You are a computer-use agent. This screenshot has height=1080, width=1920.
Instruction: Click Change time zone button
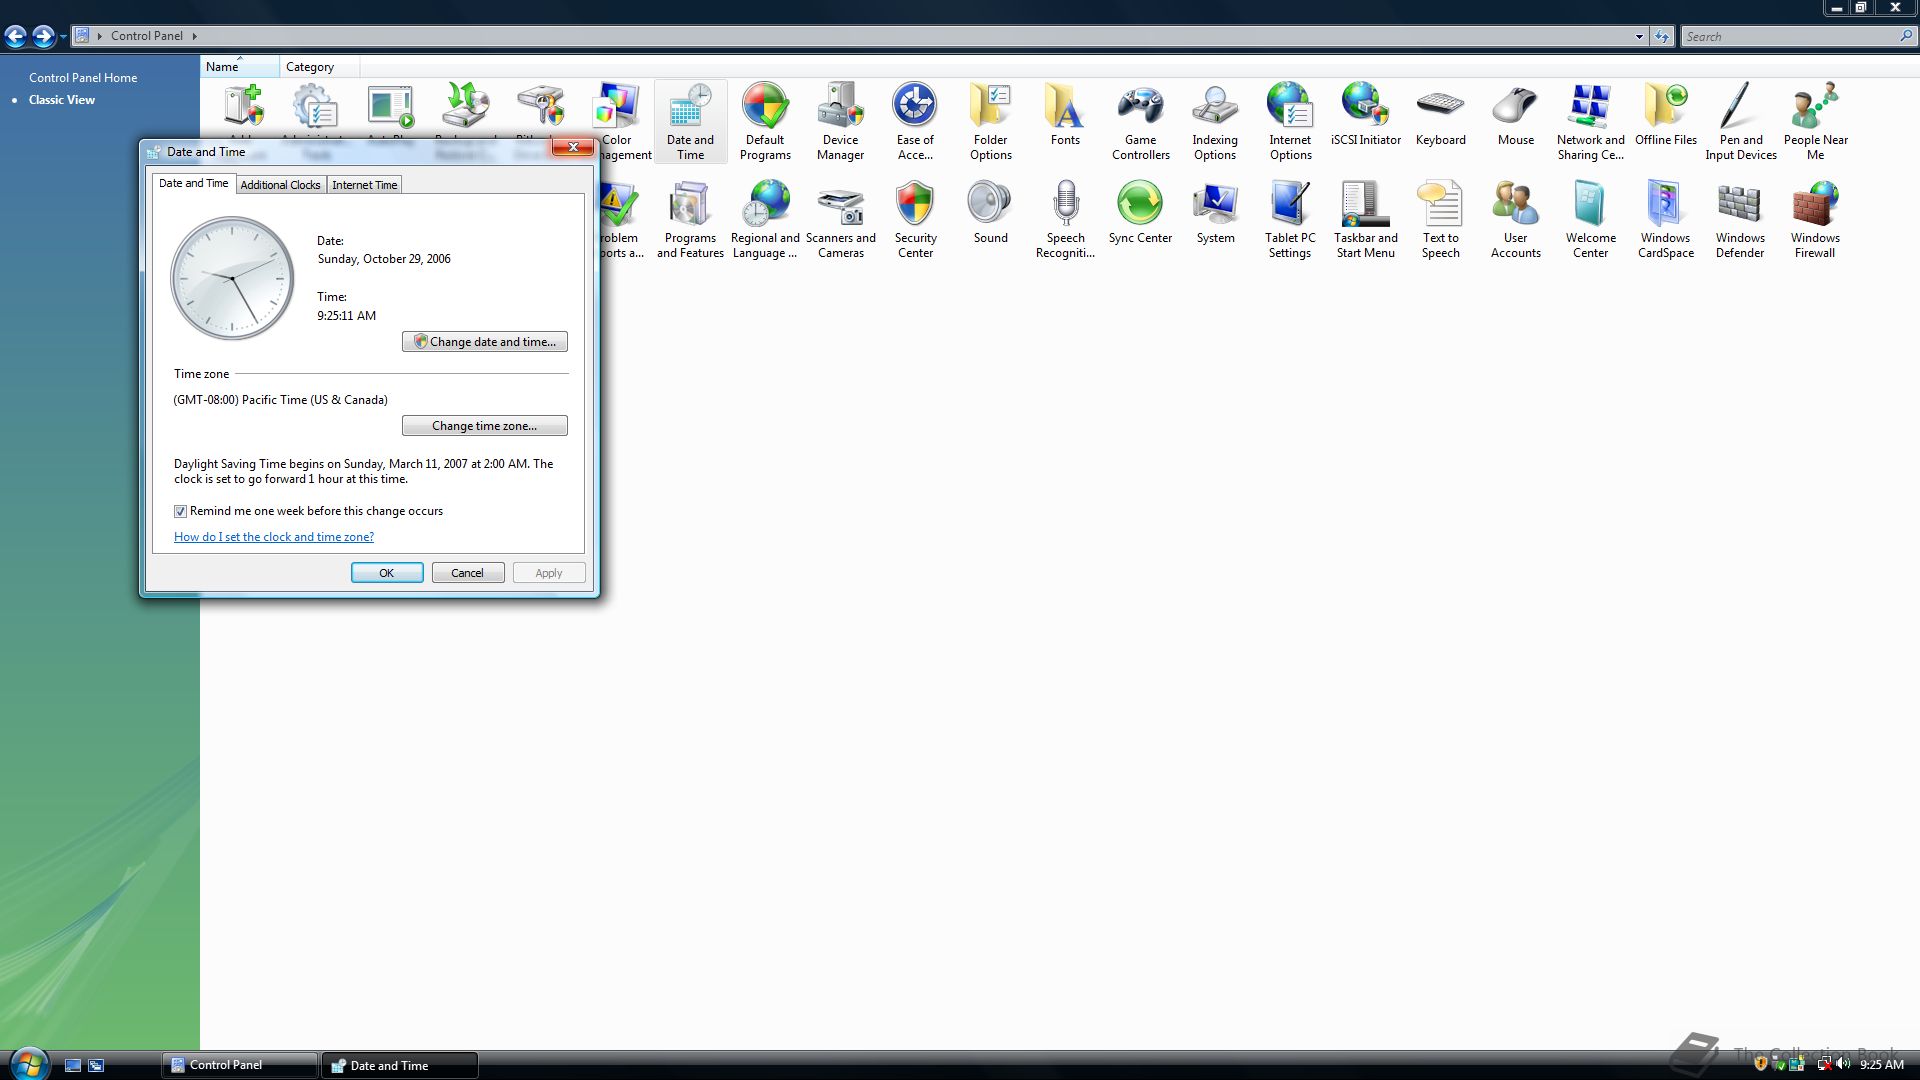pyautogui.click(x=485, y=426)
